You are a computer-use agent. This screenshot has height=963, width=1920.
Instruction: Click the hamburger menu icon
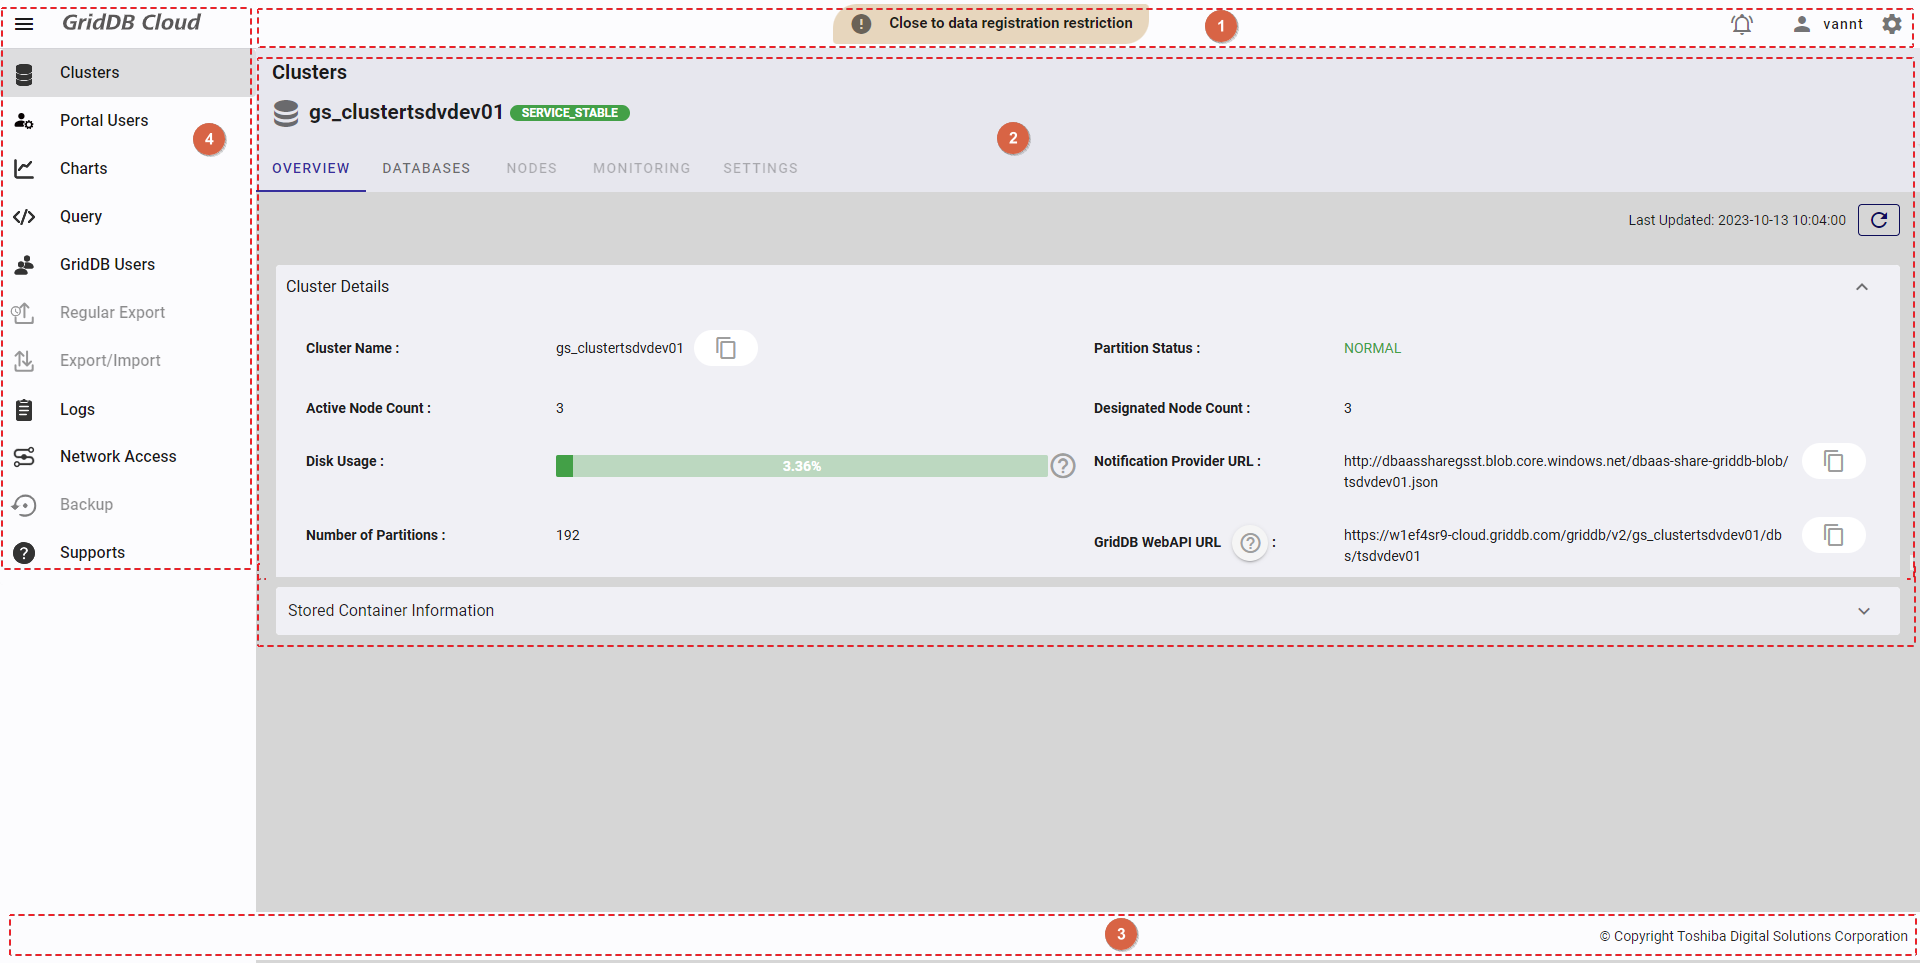pos(24,23)
